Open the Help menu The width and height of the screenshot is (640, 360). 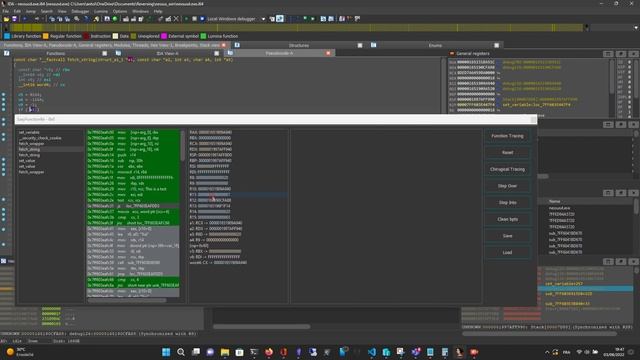158,11
